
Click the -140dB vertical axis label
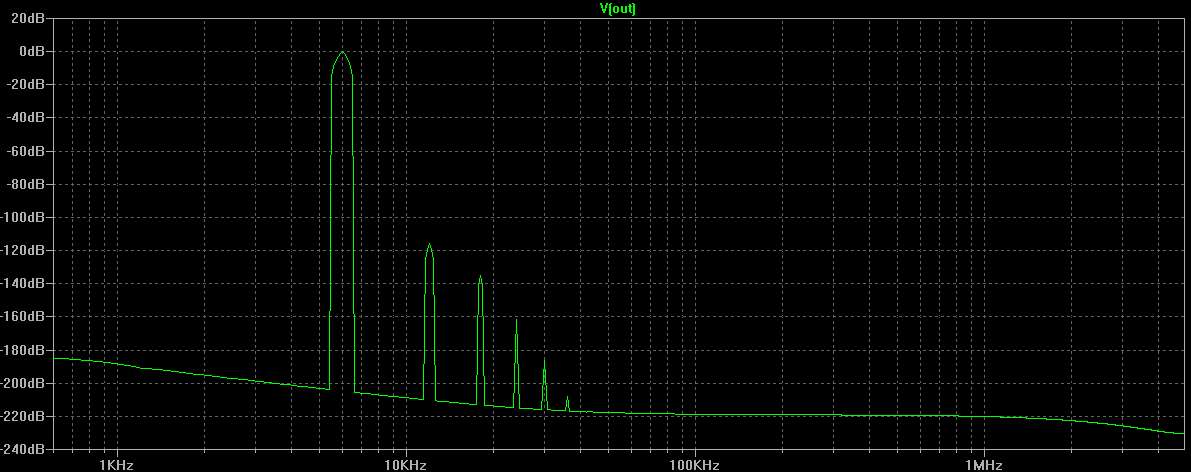pos(24,284)
